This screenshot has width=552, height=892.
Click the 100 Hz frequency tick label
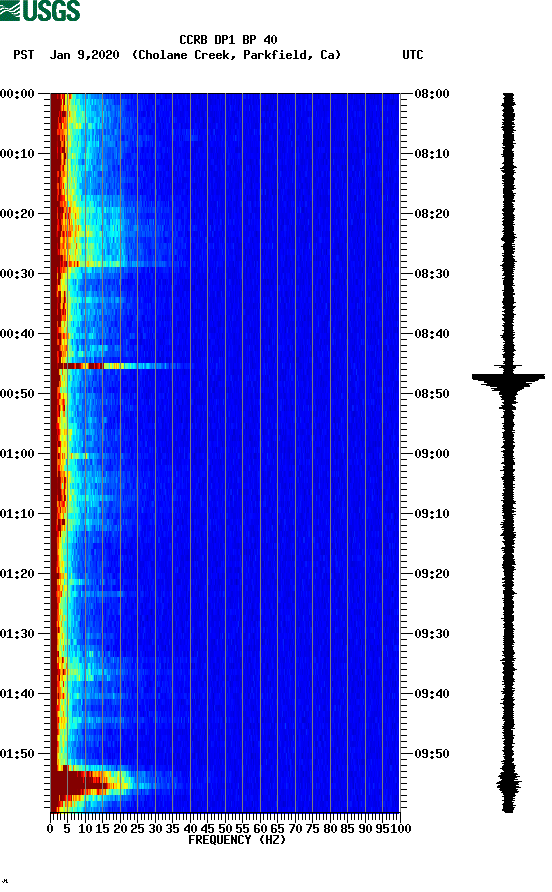[x=402, y=829]
